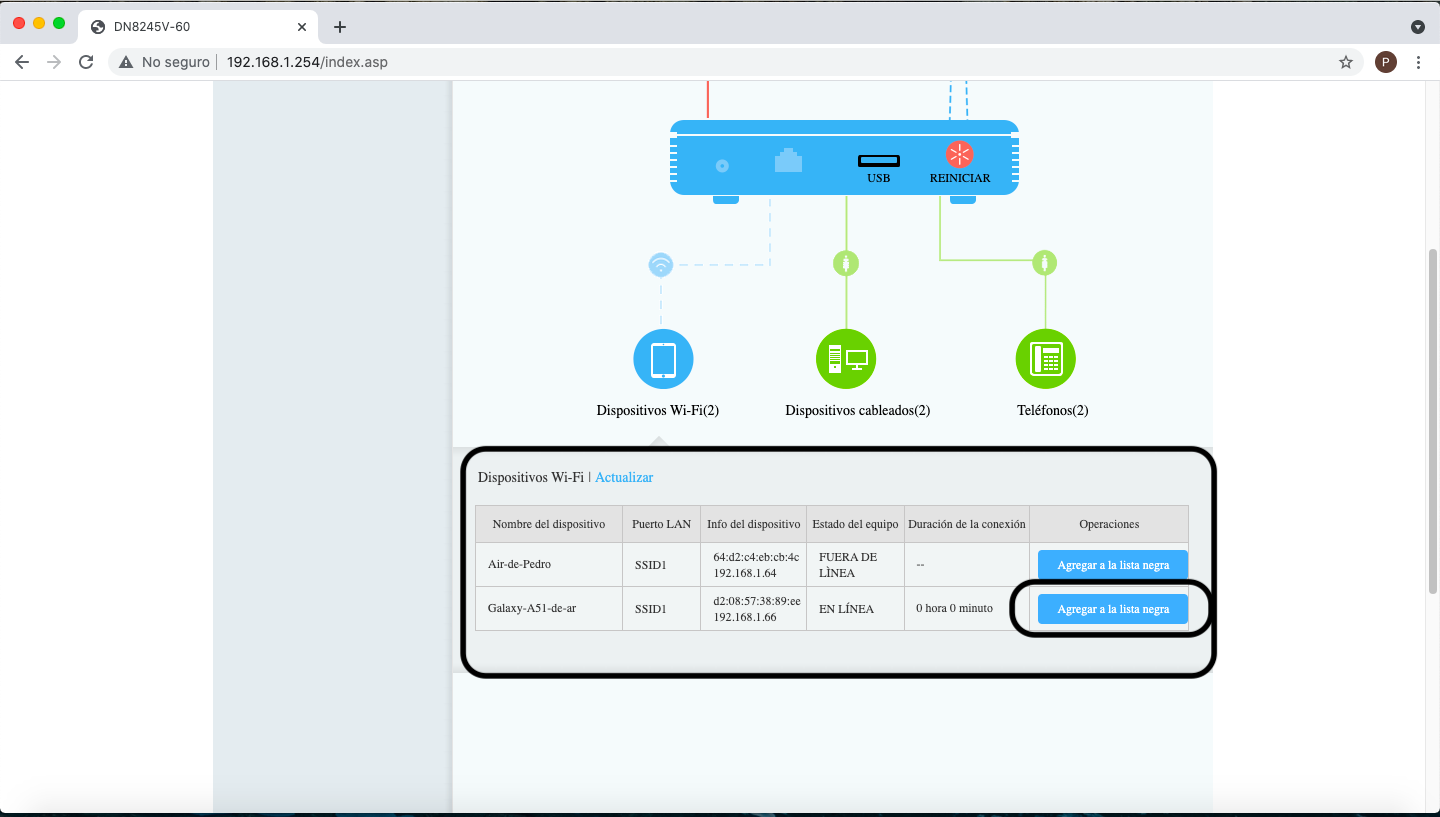
Task: Click the REINICIAR restart icon on router
Action: click(x=959, y=155)
